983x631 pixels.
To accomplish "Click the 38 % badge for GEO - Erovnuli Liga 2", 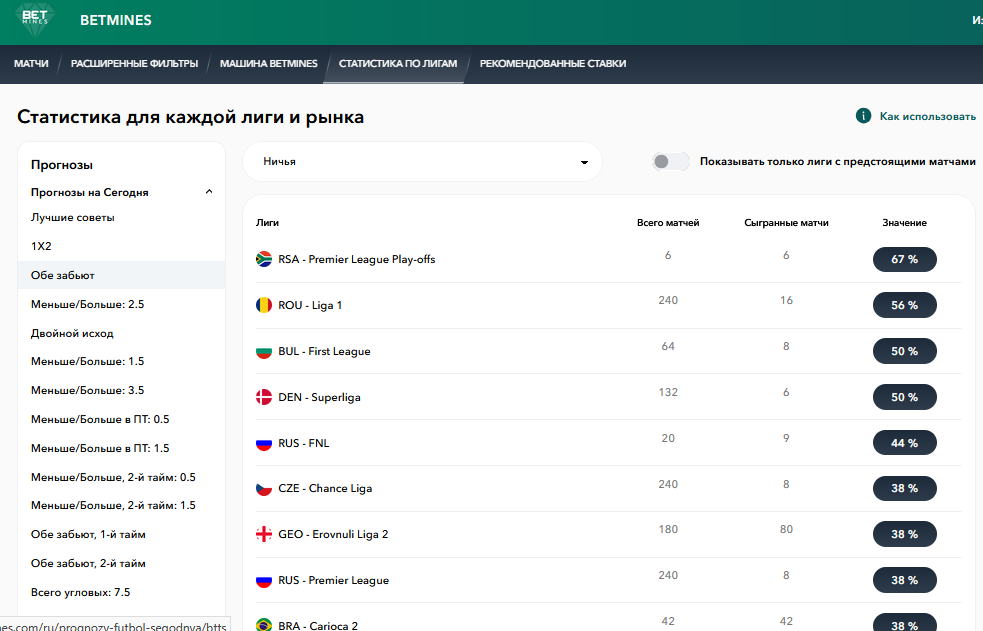I will [905, 535].
